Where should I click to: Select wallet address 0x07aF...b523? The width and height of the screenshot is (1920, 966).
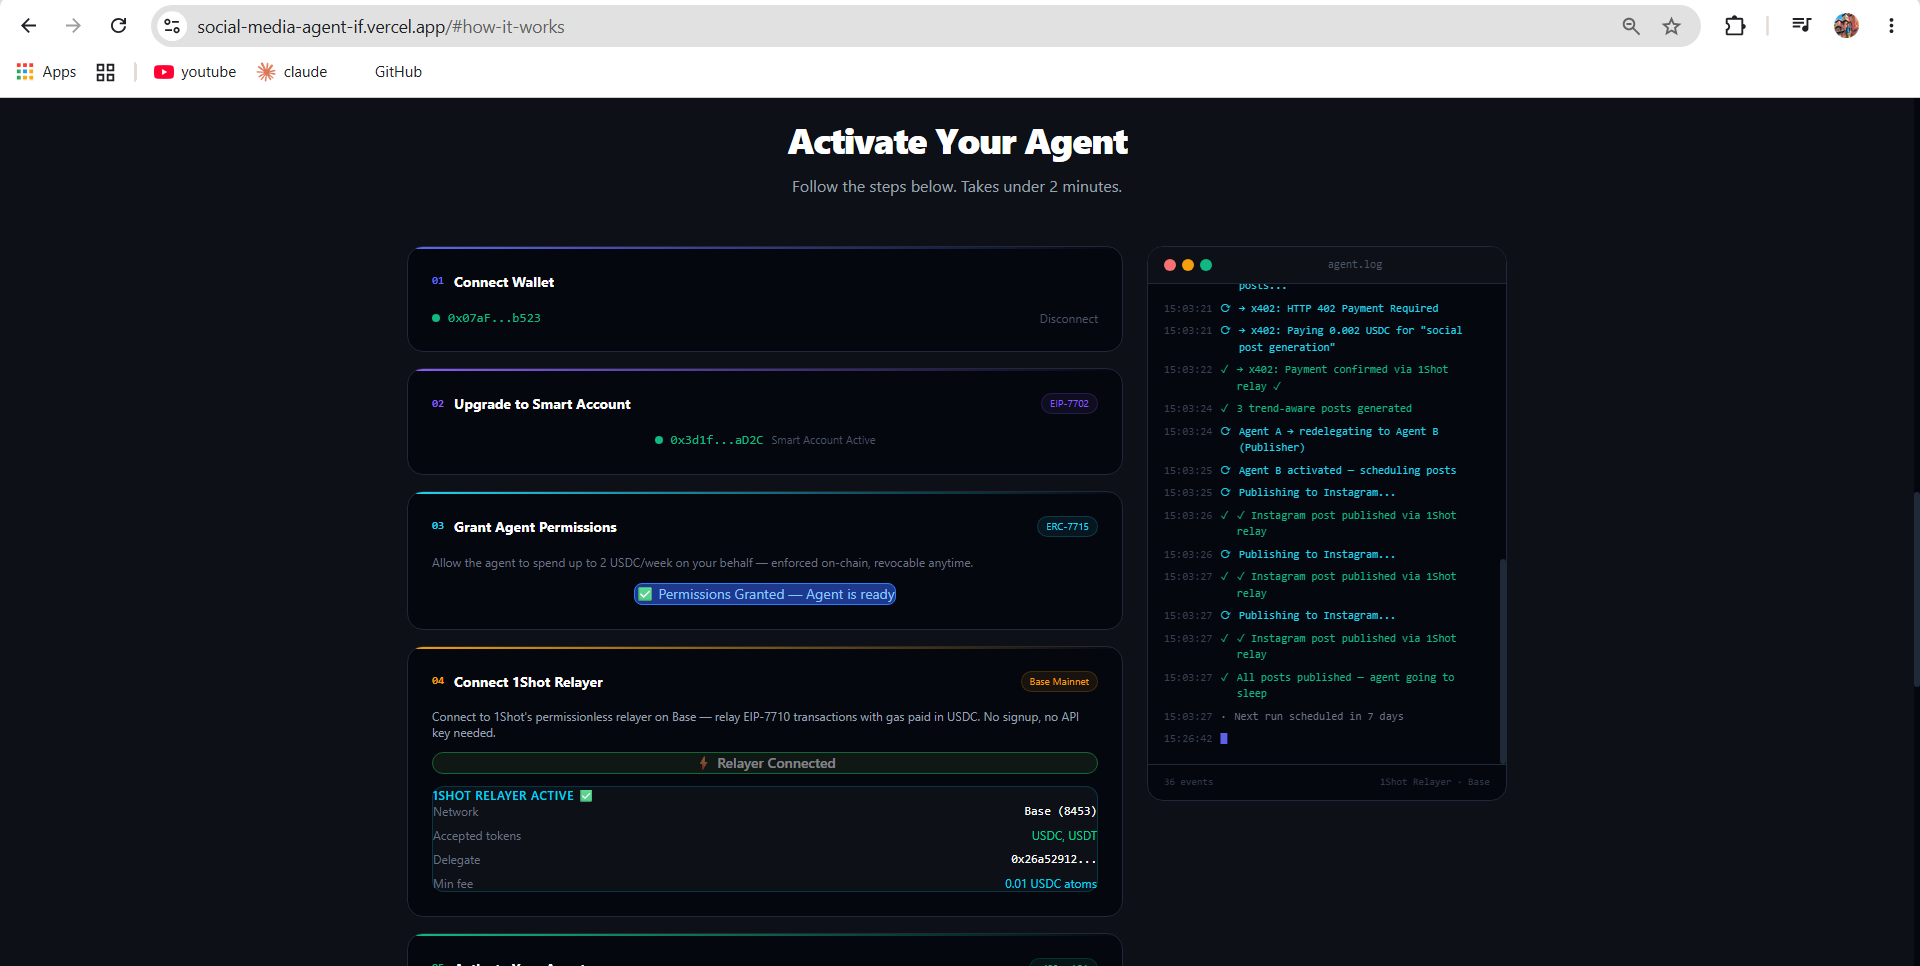tap(494, 318)
